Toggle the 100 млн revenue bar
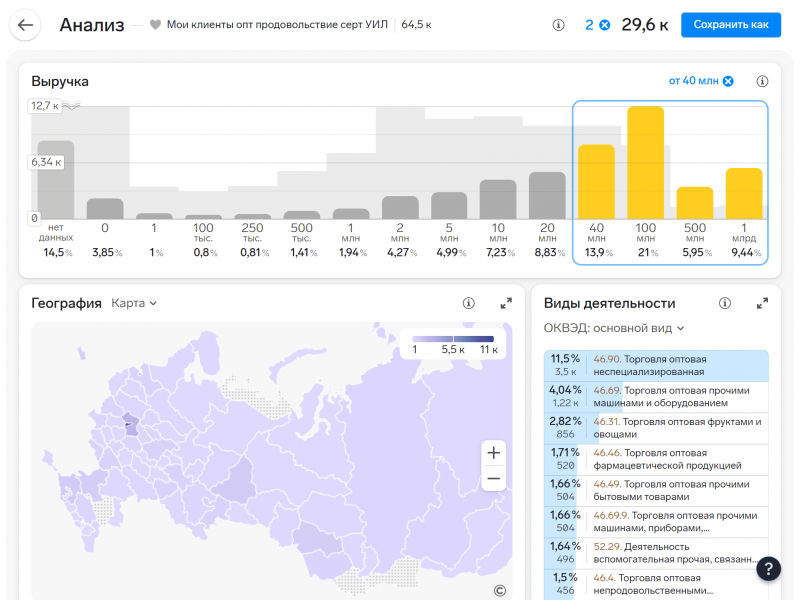This screenshot has height=600, width=800. coord(646,162)
